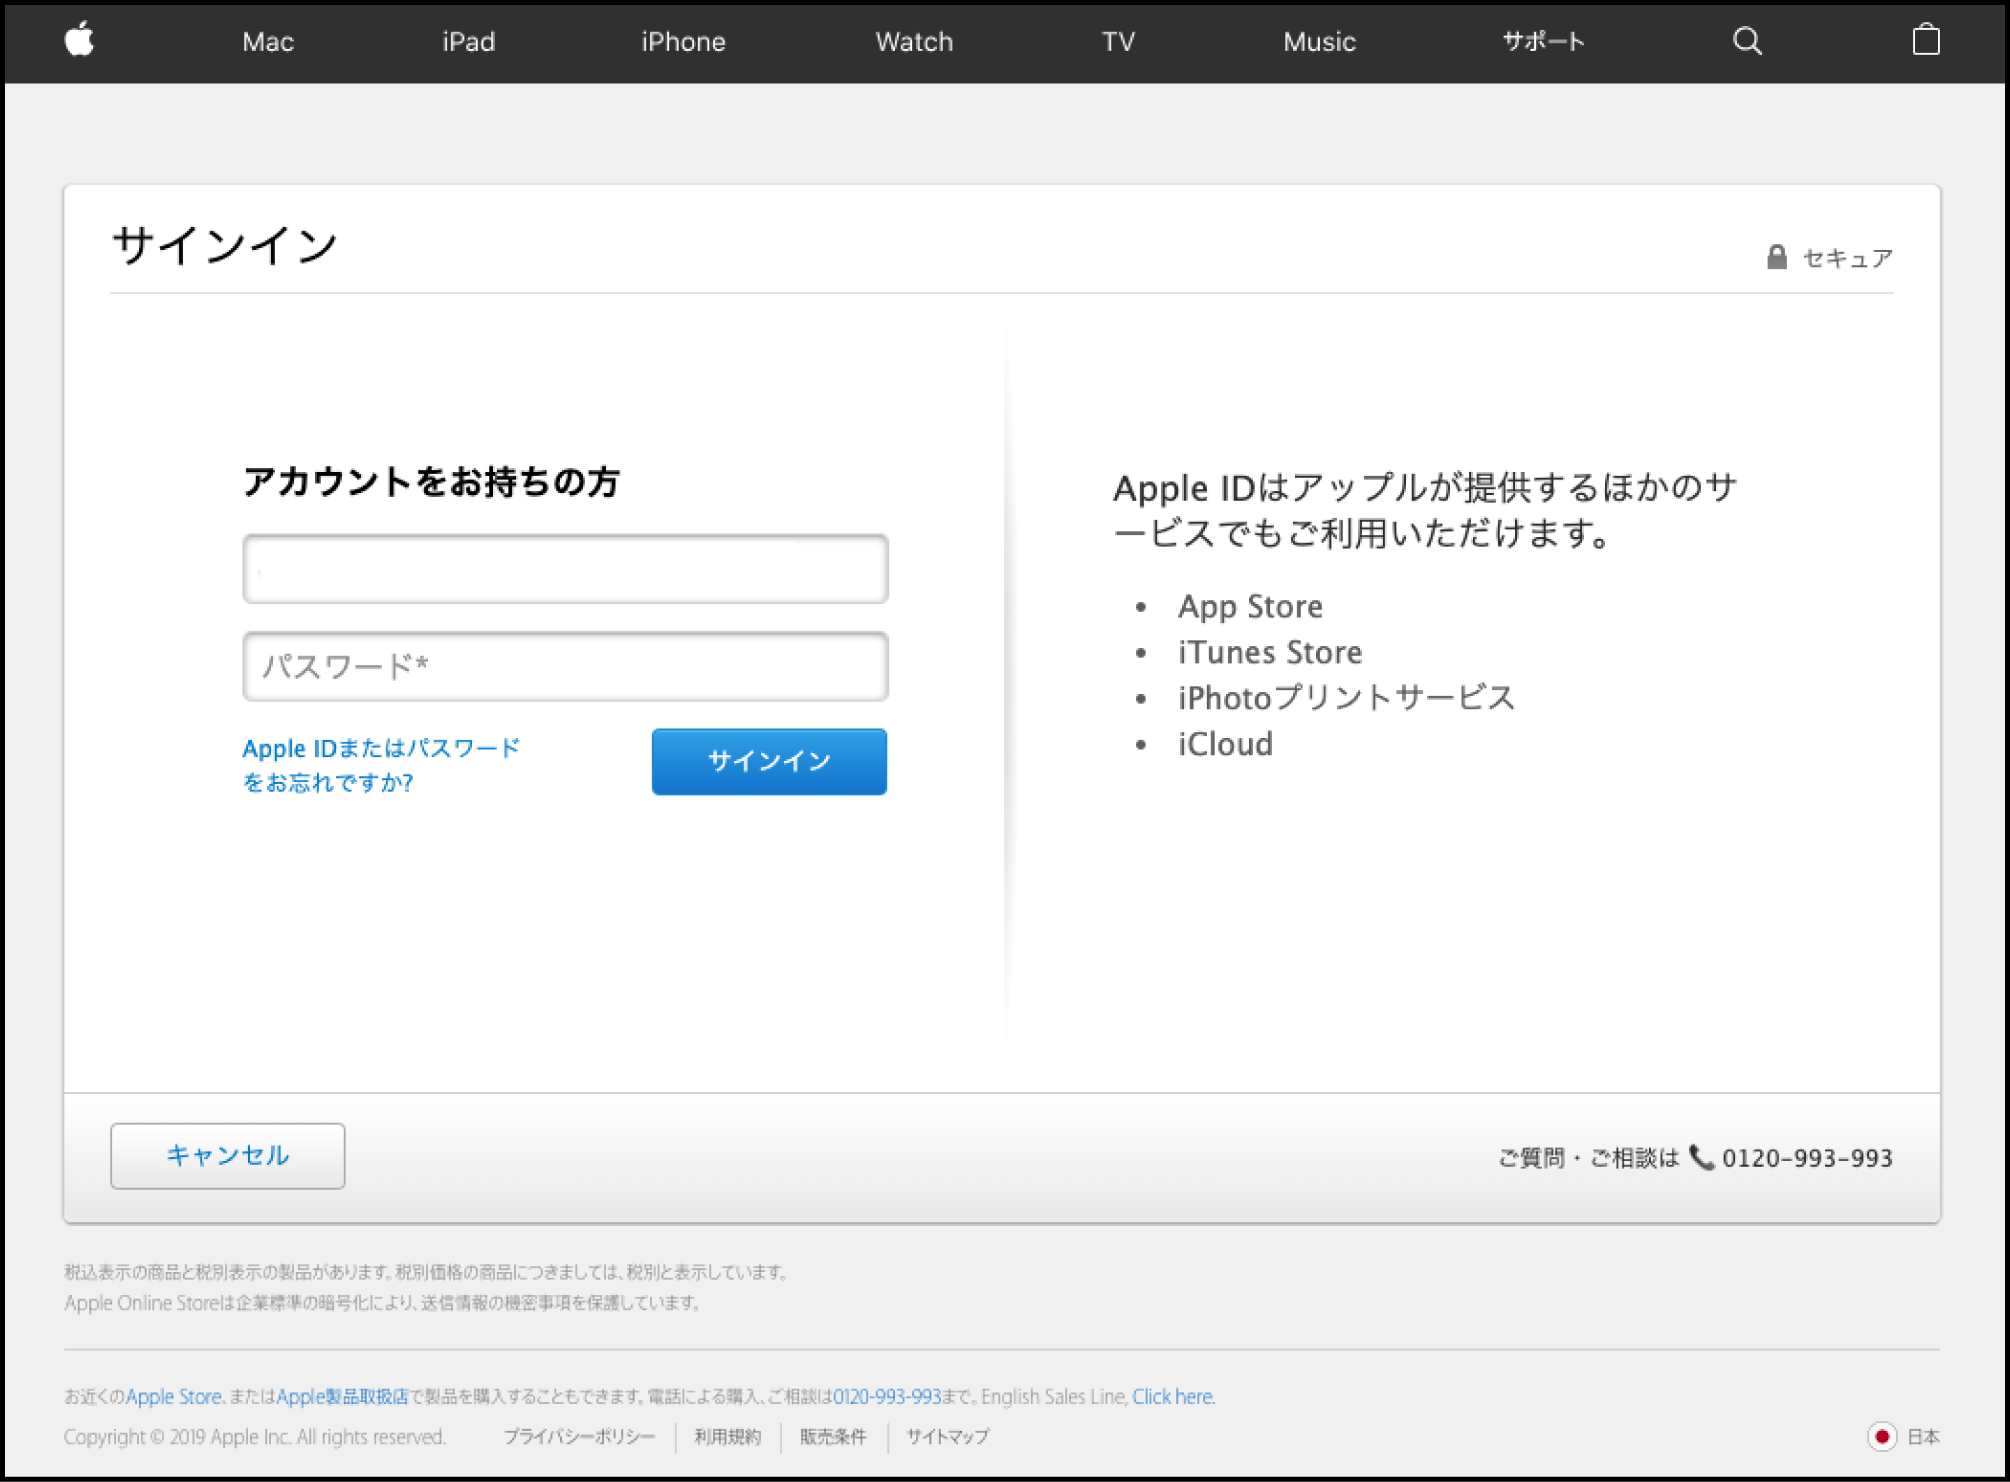2010x1482 pixels.
Task: Focus the Apple ID input field
Action: pyautogui.click(x=565, y=569)
